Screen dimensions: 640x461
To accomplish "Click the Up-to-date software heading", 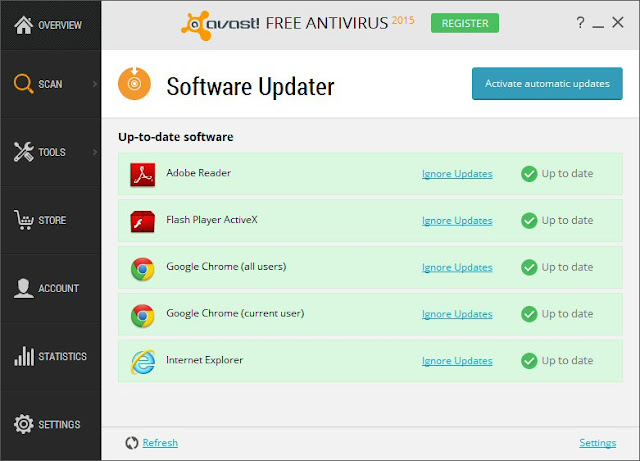I will tap(176, 137).
